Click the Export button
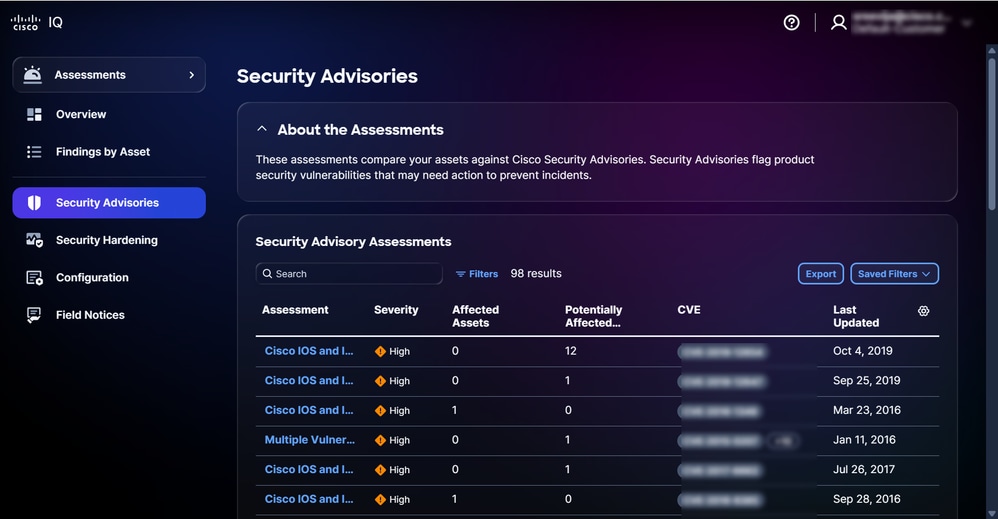The height and width of the screenshot is (519, 998). (820, 274)
